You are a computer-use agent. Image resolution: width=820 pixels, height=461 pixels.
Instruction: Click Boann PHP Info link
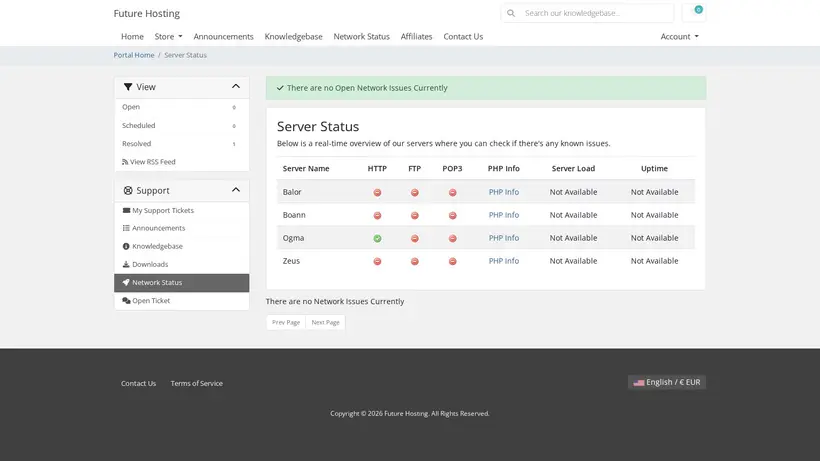point(504,215)
